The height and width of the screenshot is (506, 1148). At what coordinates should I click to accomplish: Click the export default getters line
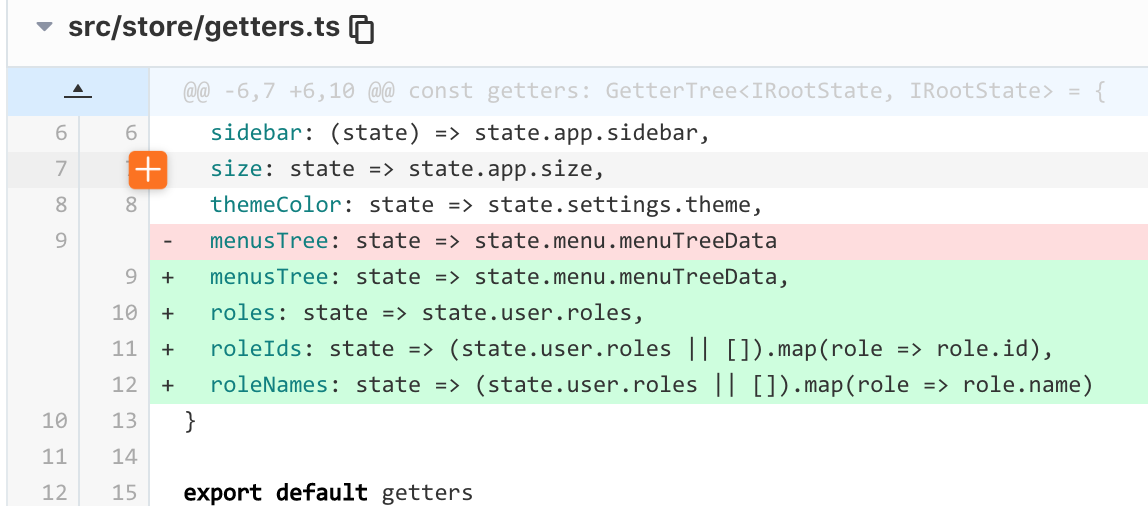(x=328, y=493)
